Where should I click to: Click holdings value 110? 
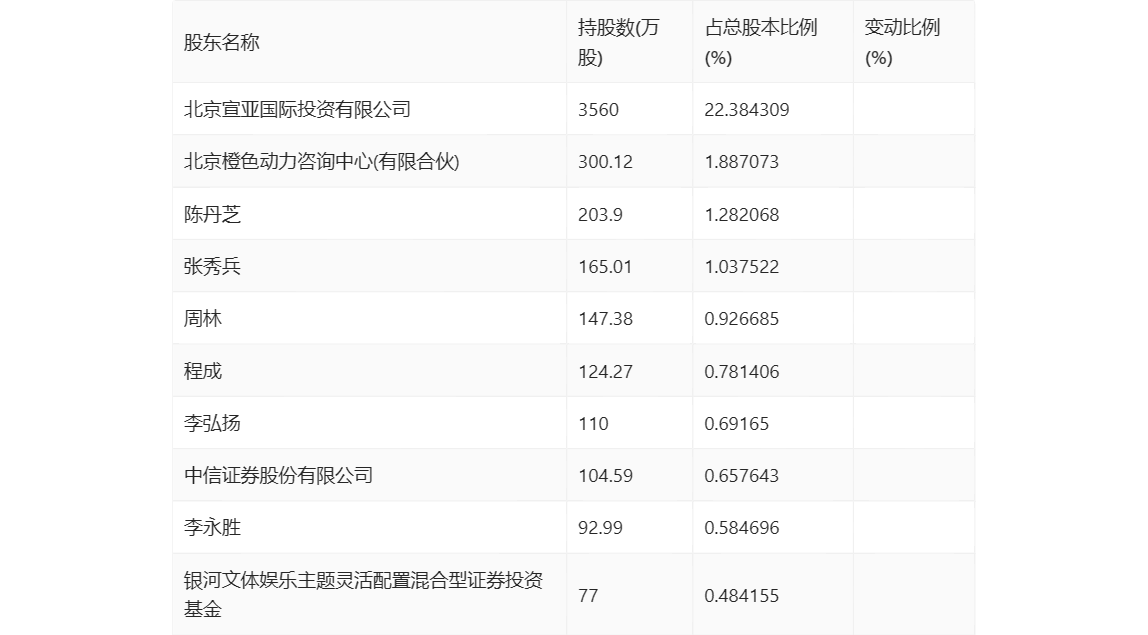593,423
